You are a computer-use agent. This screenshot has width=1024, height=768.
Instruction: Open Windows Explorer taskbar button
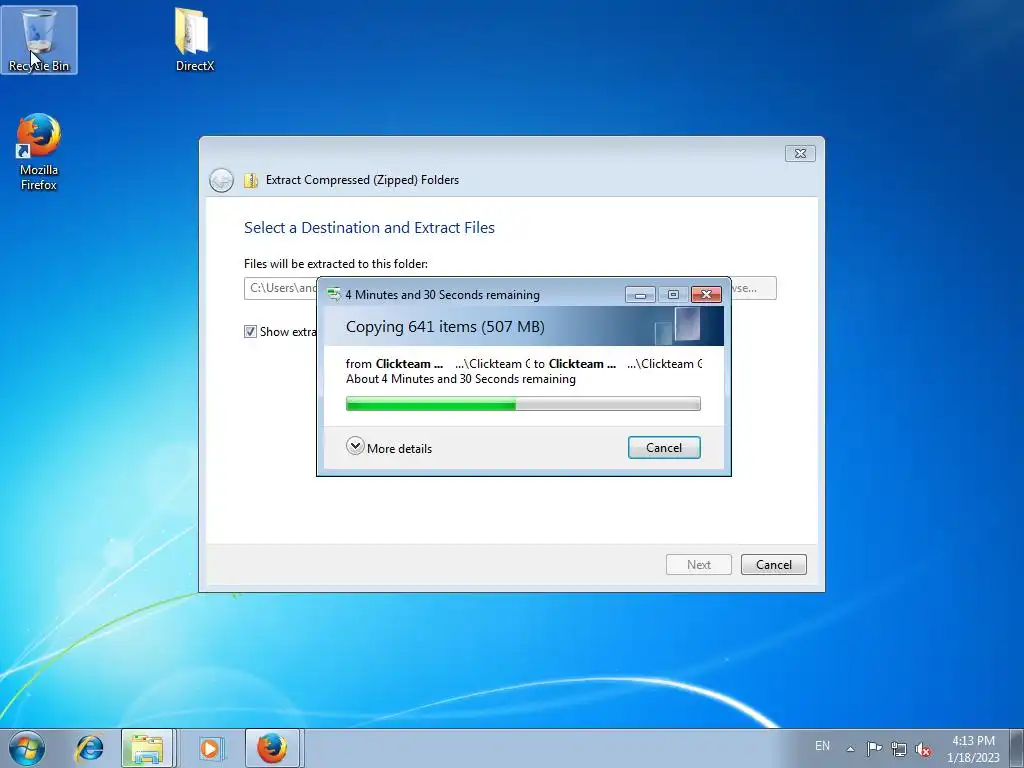point(147,748)
